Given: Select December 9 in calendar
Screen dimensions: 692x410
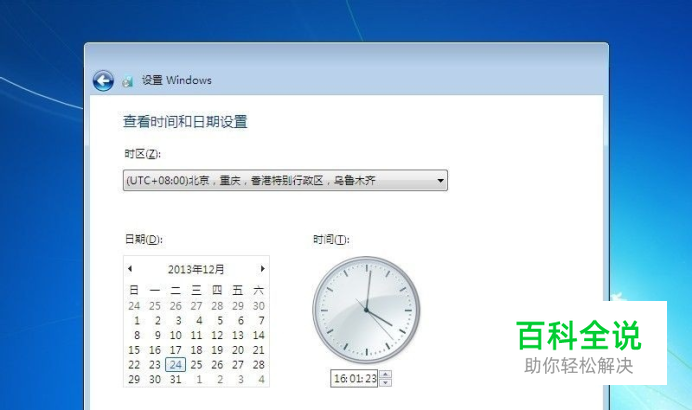Looking at the screenshot, I should (158, 335).
